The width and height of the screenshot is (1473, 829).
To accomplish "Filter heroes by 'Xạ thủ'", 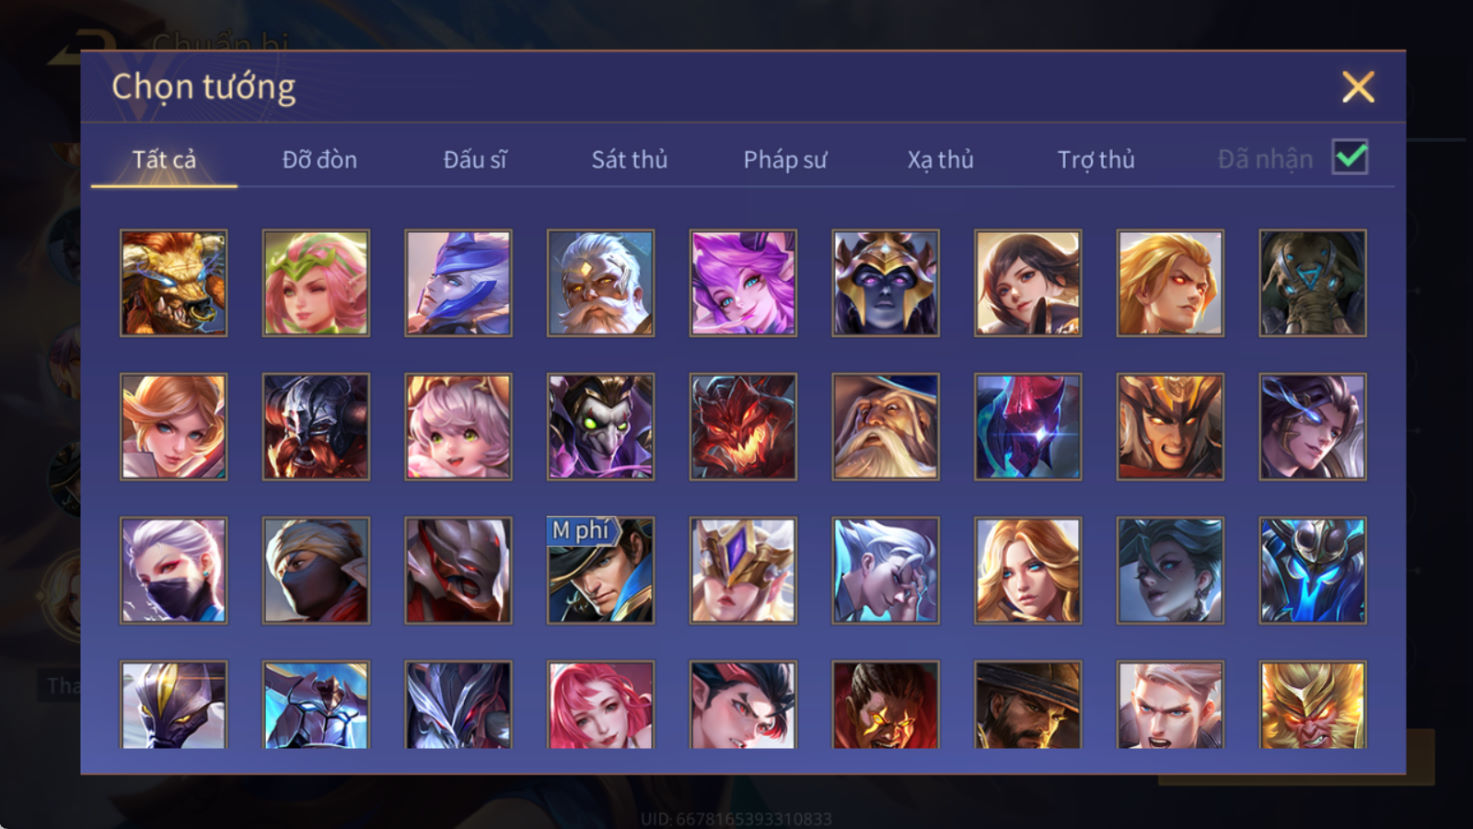I will click(x=940, y=160).
